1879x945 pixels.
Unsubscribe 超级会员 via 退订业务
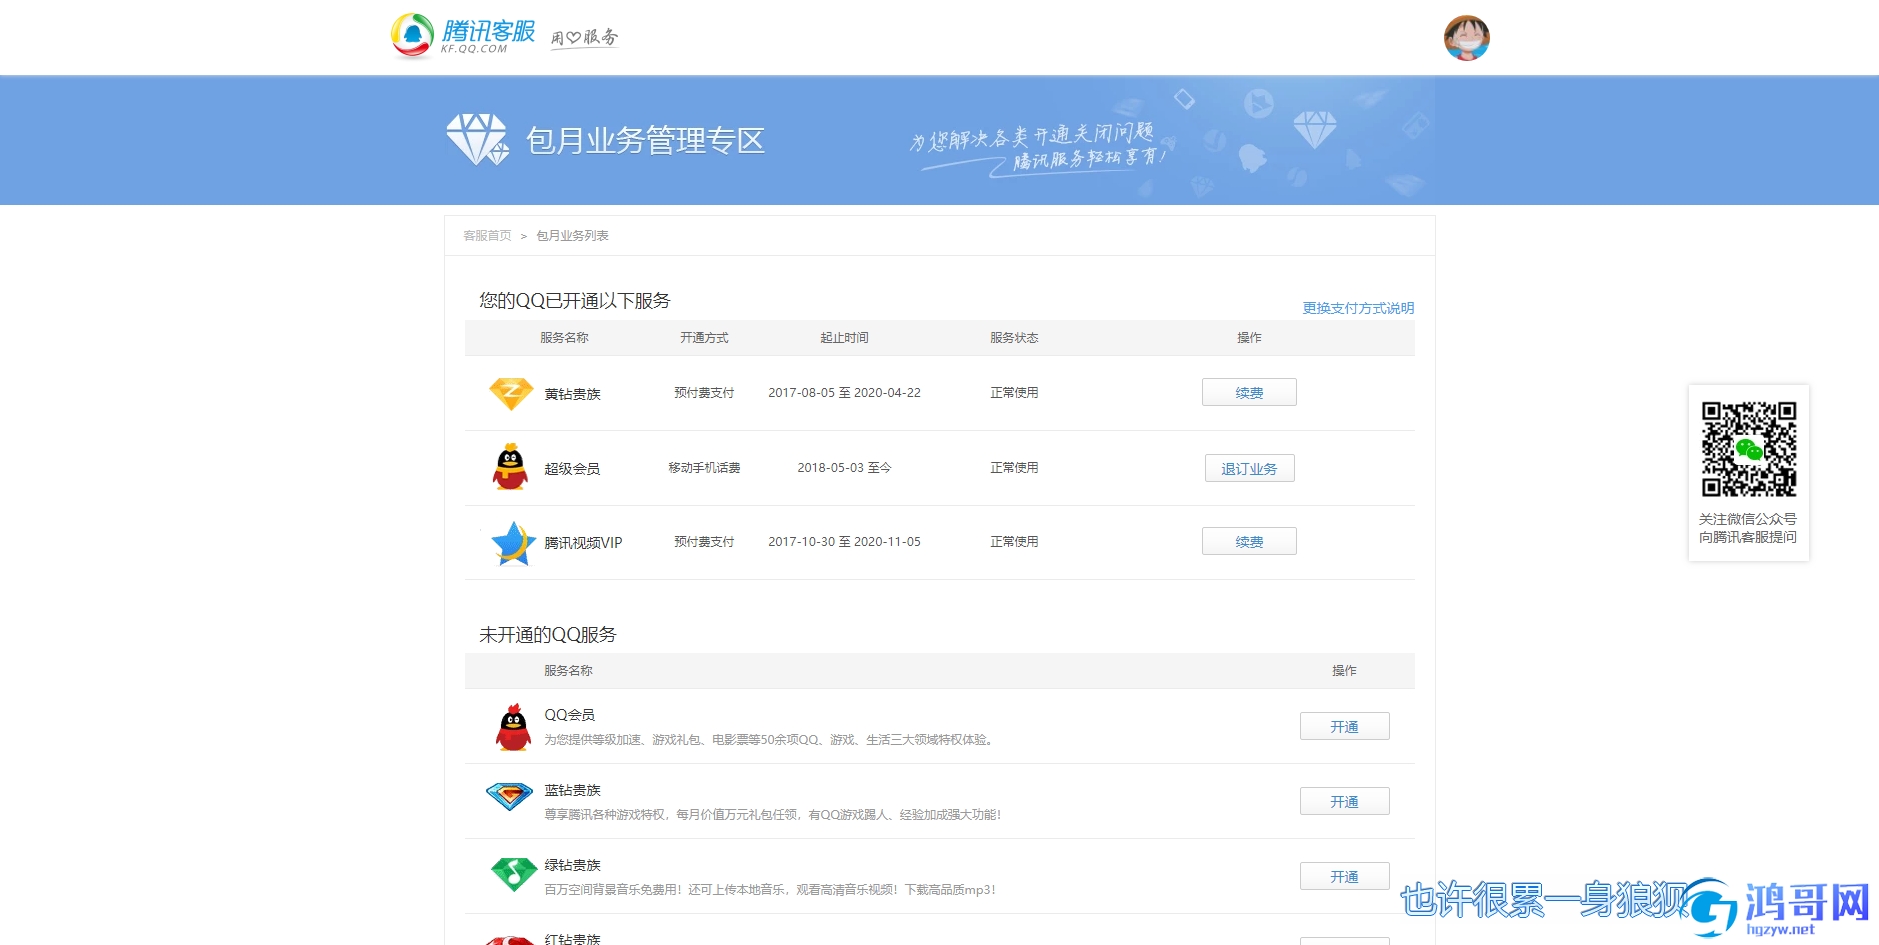[1249, 468]
